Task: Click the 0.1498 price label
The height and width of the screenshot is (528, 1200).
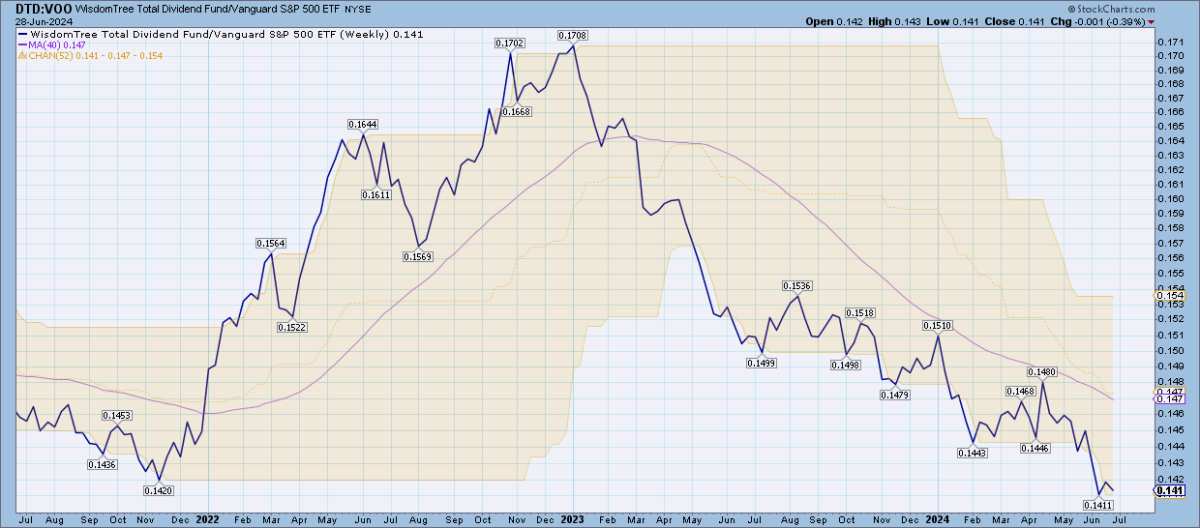Action: [846, 365]
